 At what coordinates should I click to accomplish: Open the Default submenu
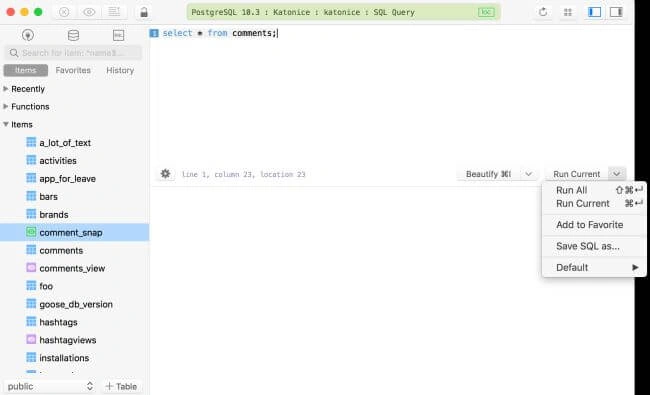[594, 267]
